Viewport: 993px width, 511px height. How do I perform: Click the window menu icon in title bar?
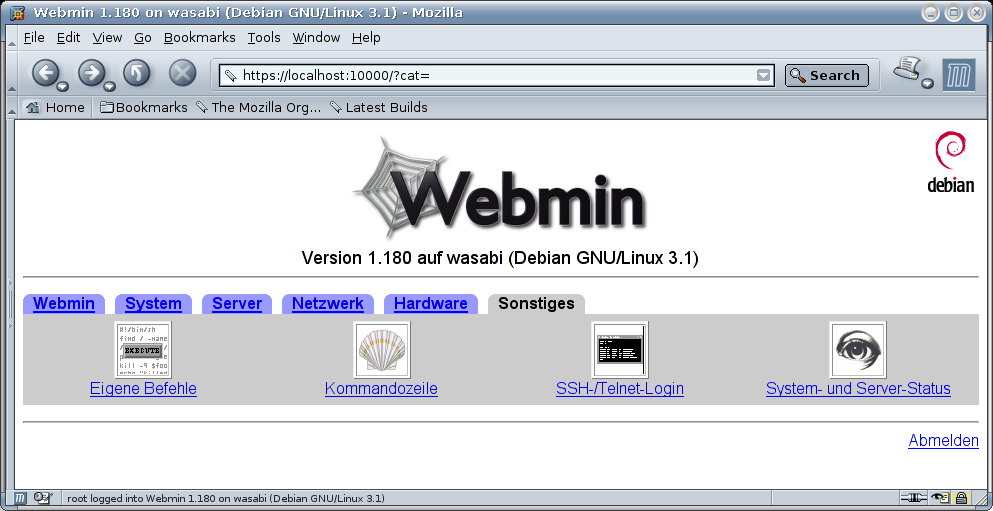18,12
